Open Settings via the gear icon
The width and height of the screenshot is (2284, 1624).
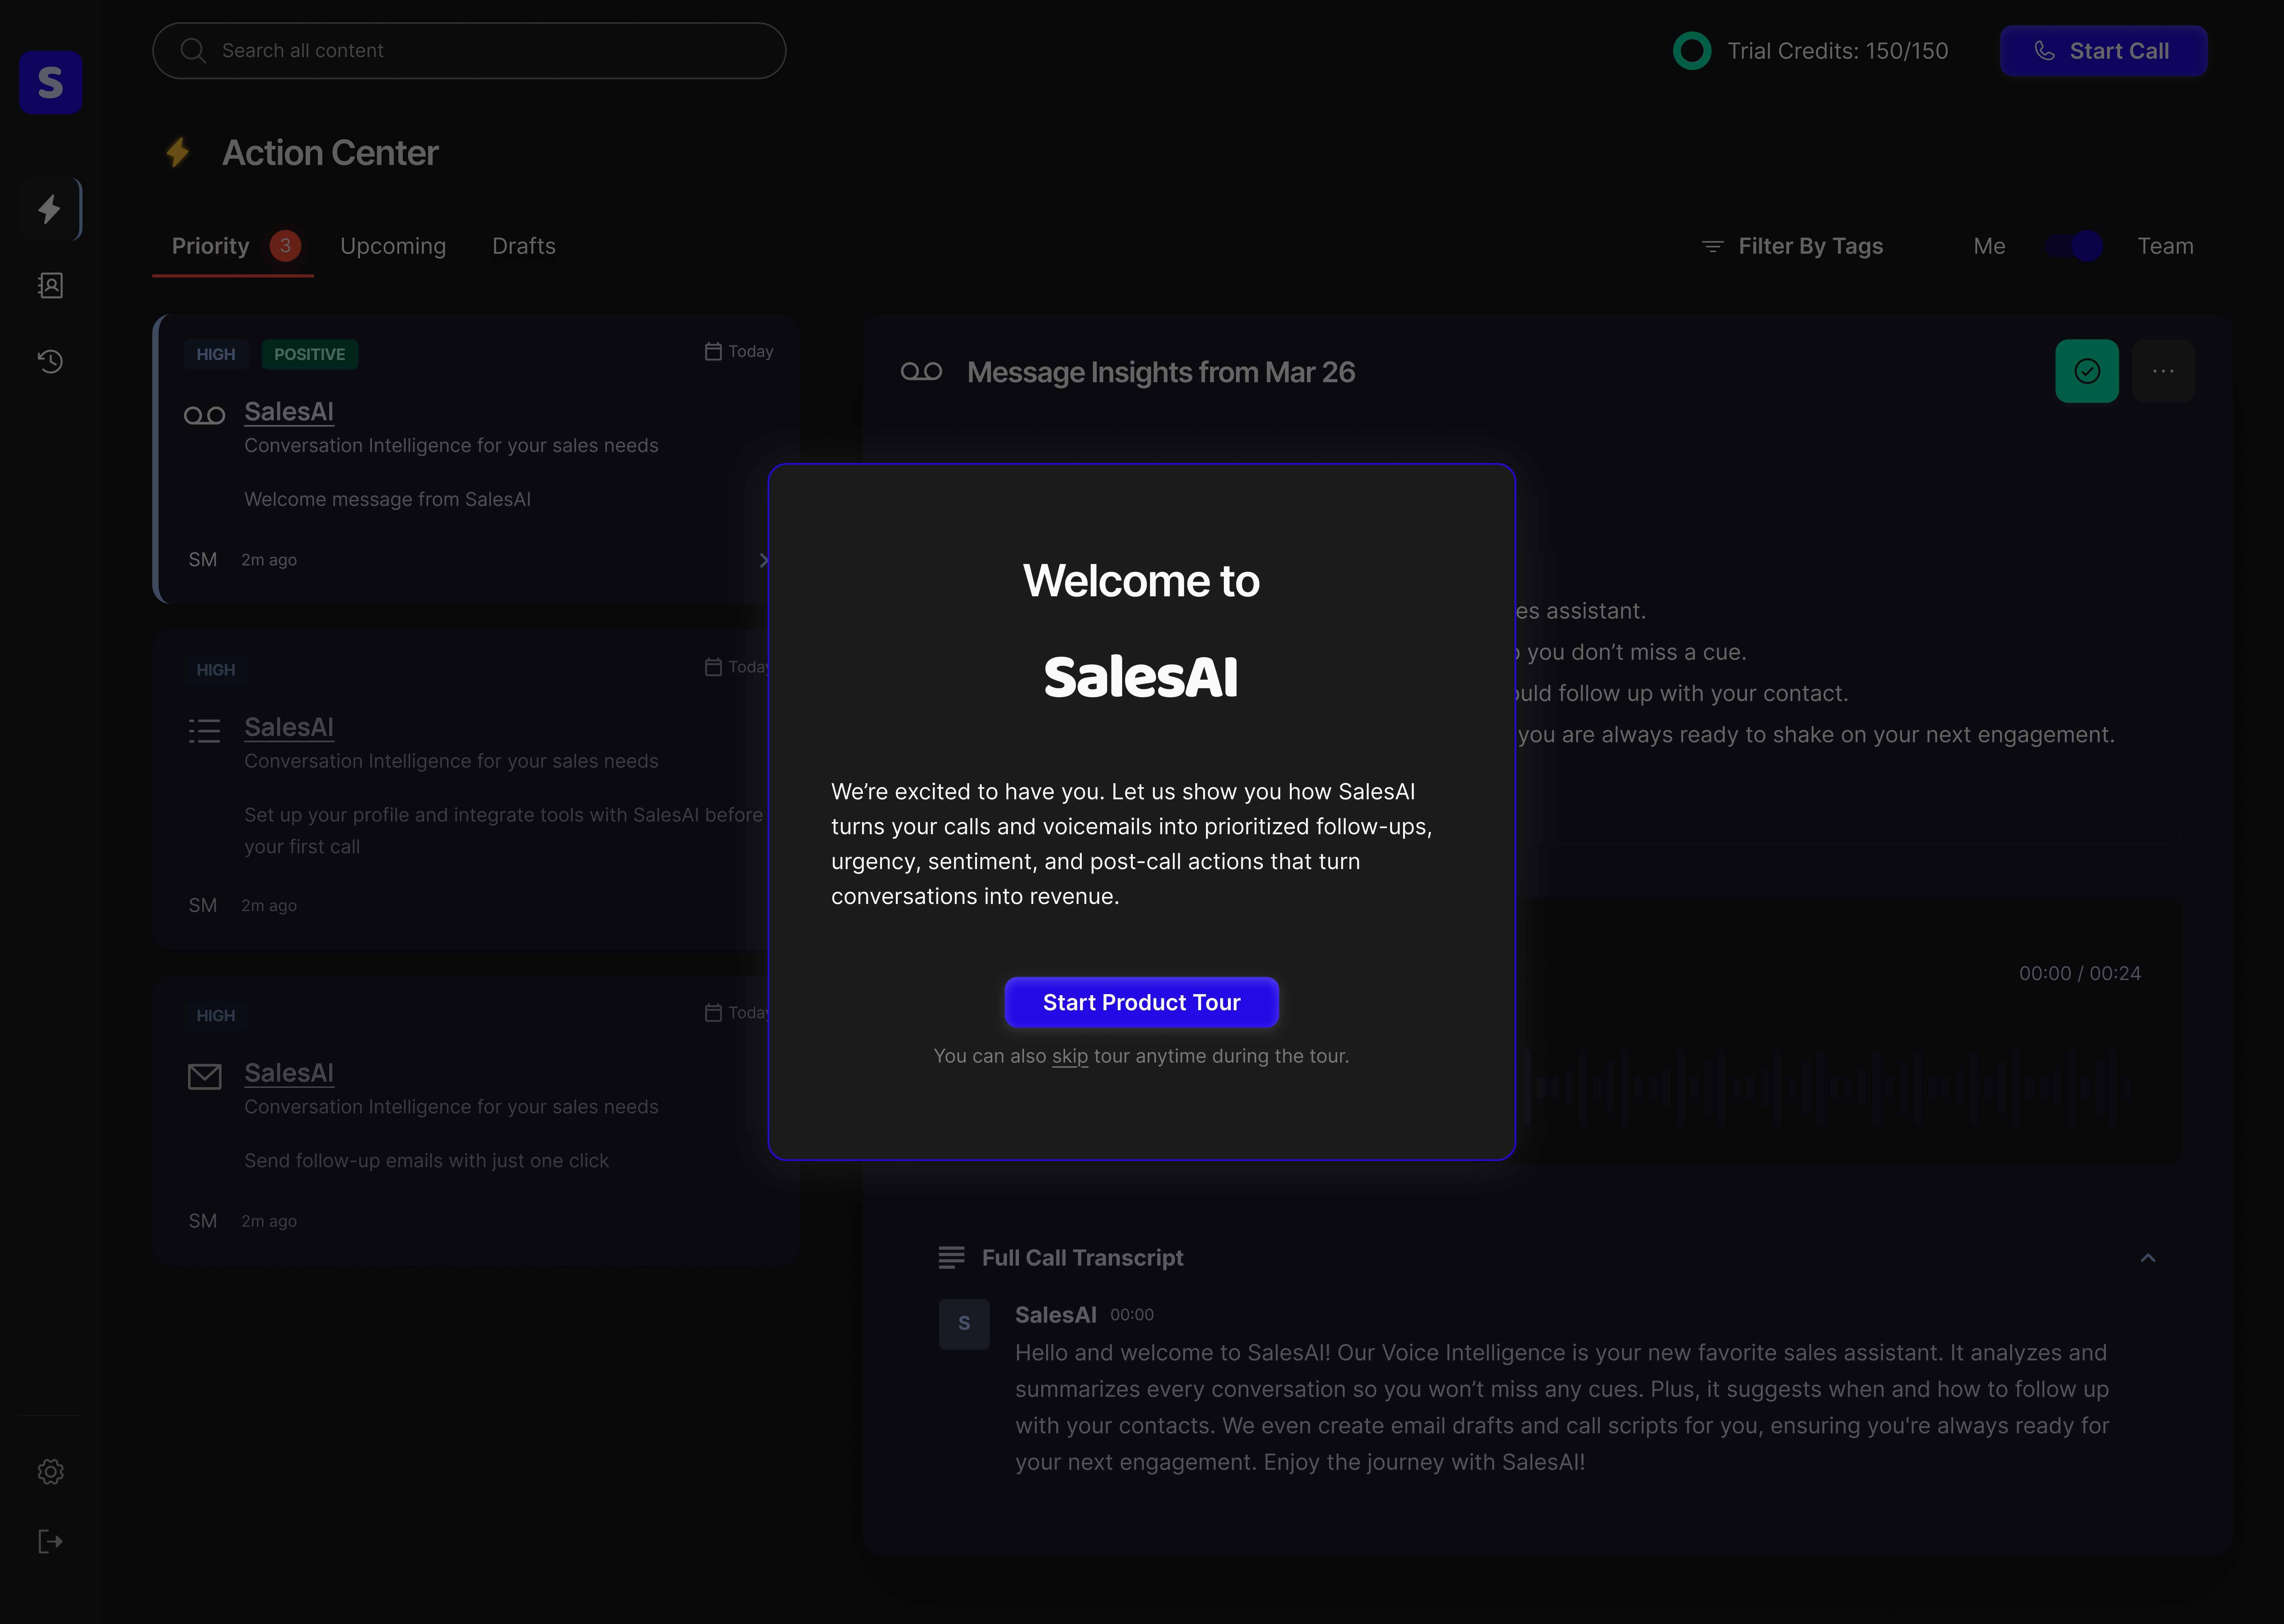click(x=50, y=1471)
